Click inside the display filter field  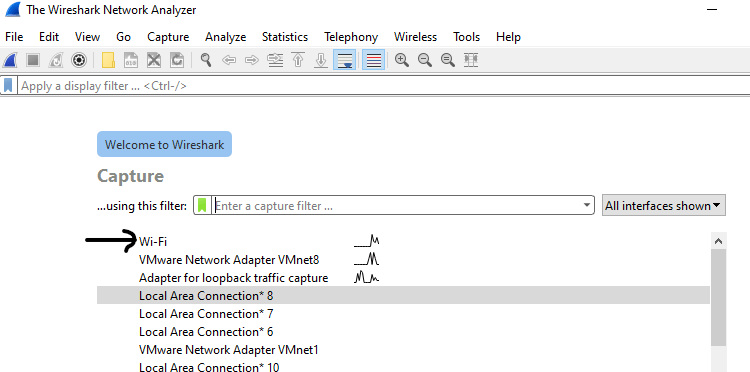pyautogui.click(x=384, y=86)
